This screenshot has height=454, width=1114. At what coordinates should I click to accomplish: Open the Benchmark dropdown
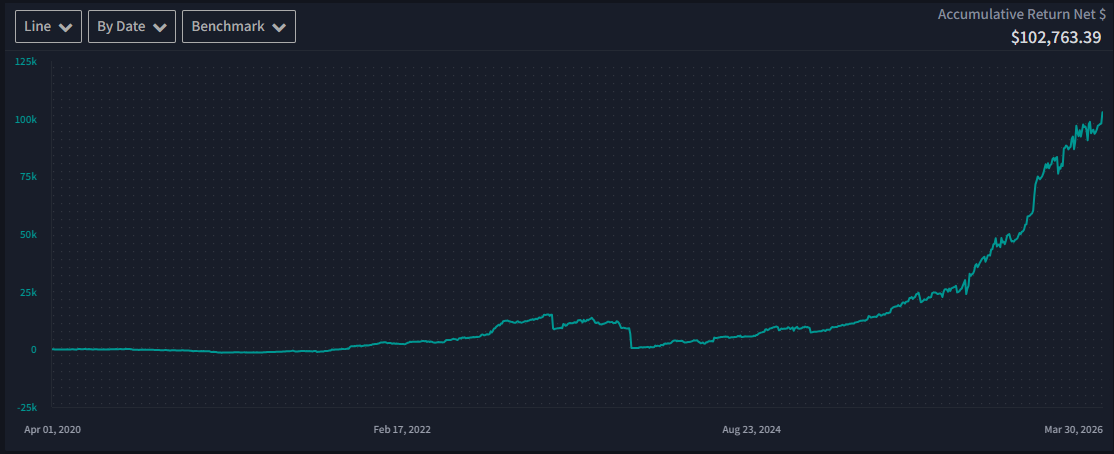[x=239, y=27]
